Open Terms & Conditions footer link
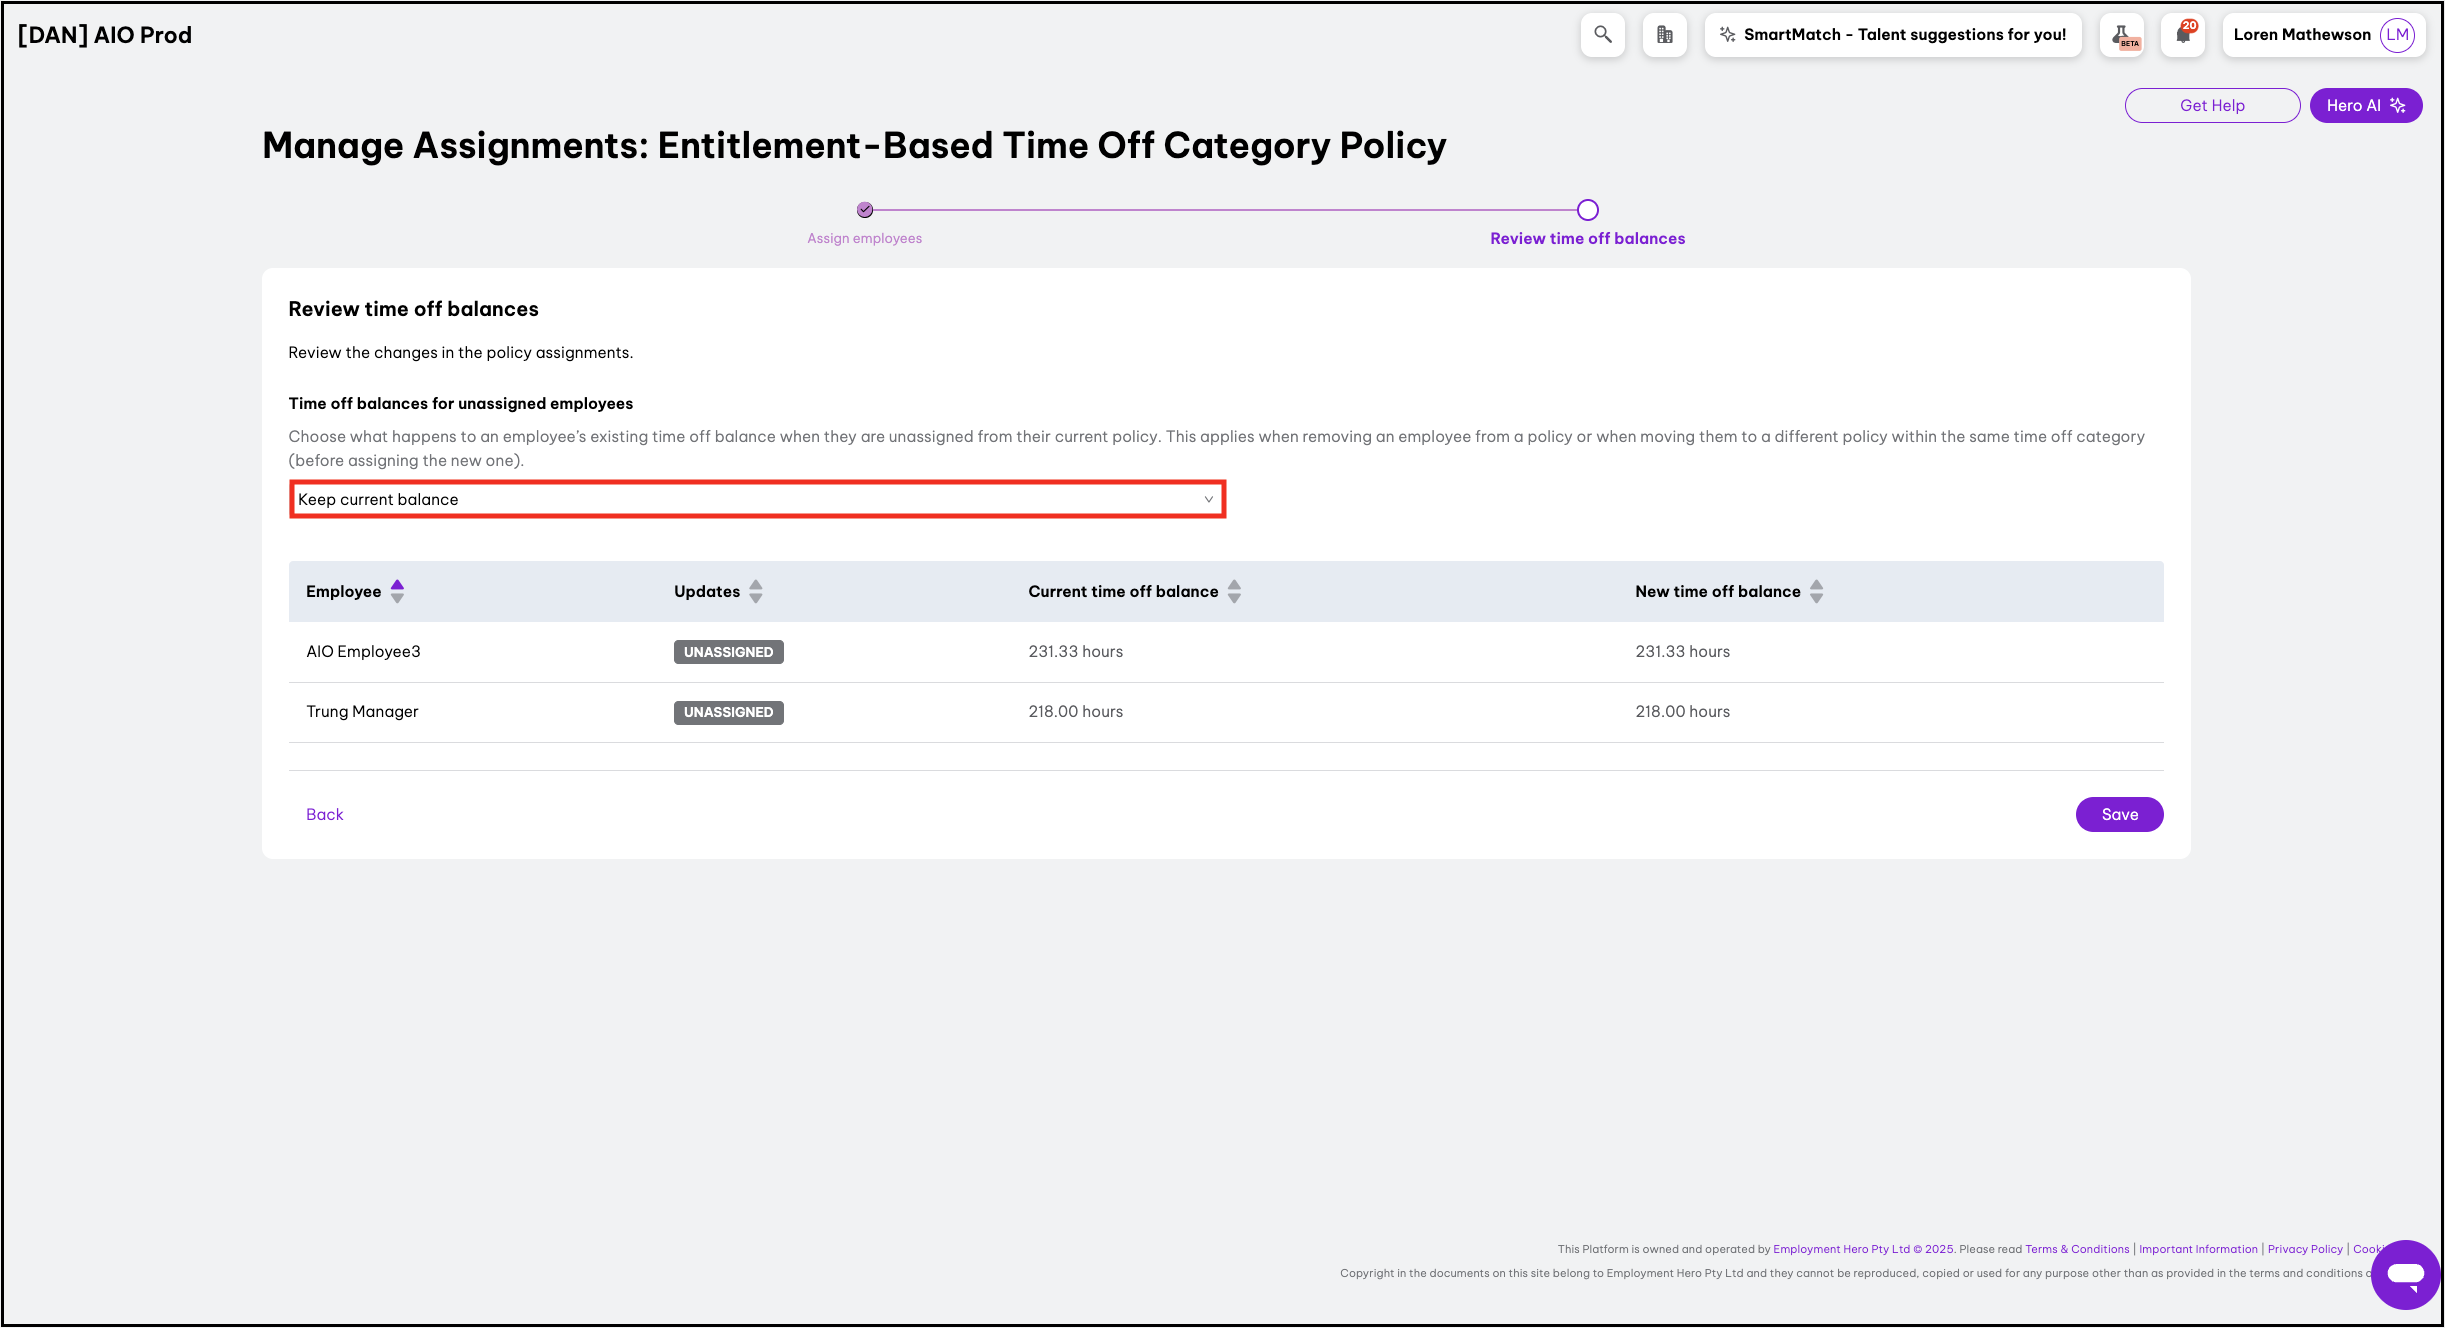Screen dimensions: 2445x1328 2077,1249
